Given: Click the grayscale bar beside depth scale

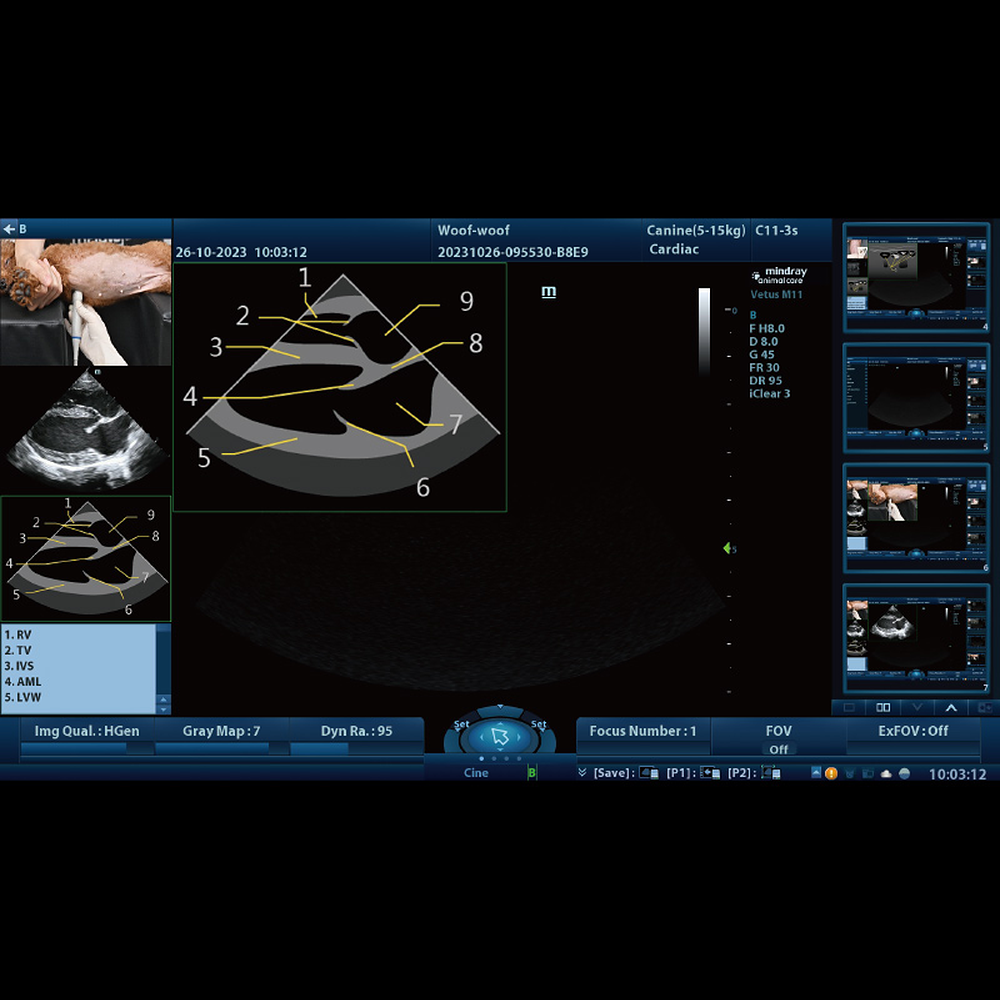Looking at the screenshot, I should [704, 332].
